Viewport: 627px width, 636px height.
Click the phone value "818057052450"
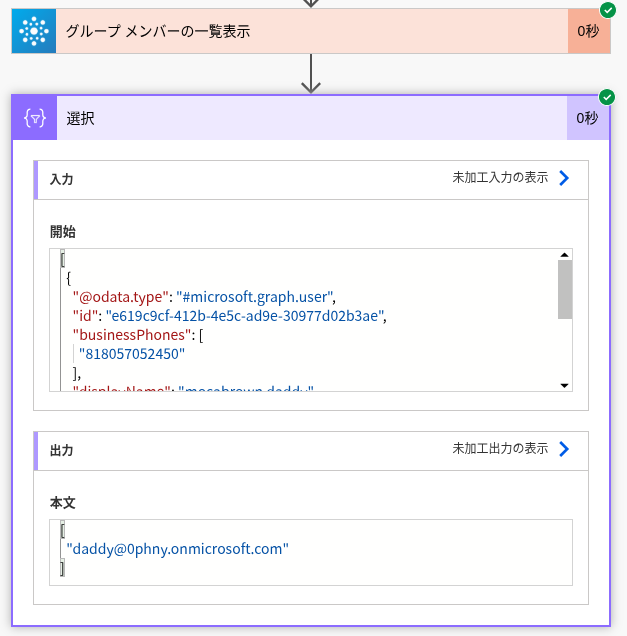point(132,354)
